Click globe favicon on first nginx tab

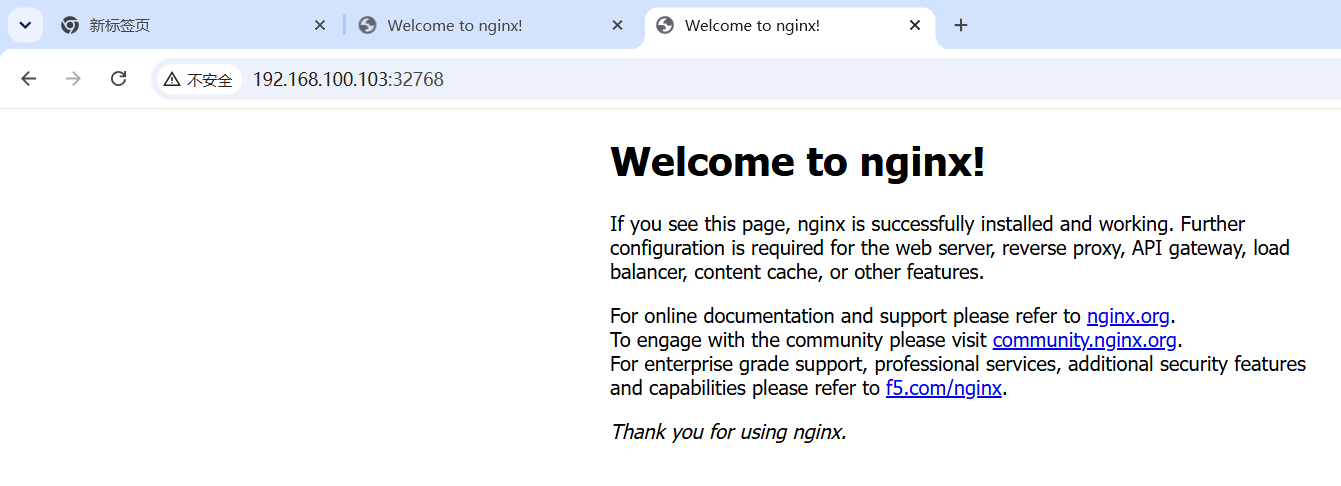click(x=367, y=25)
